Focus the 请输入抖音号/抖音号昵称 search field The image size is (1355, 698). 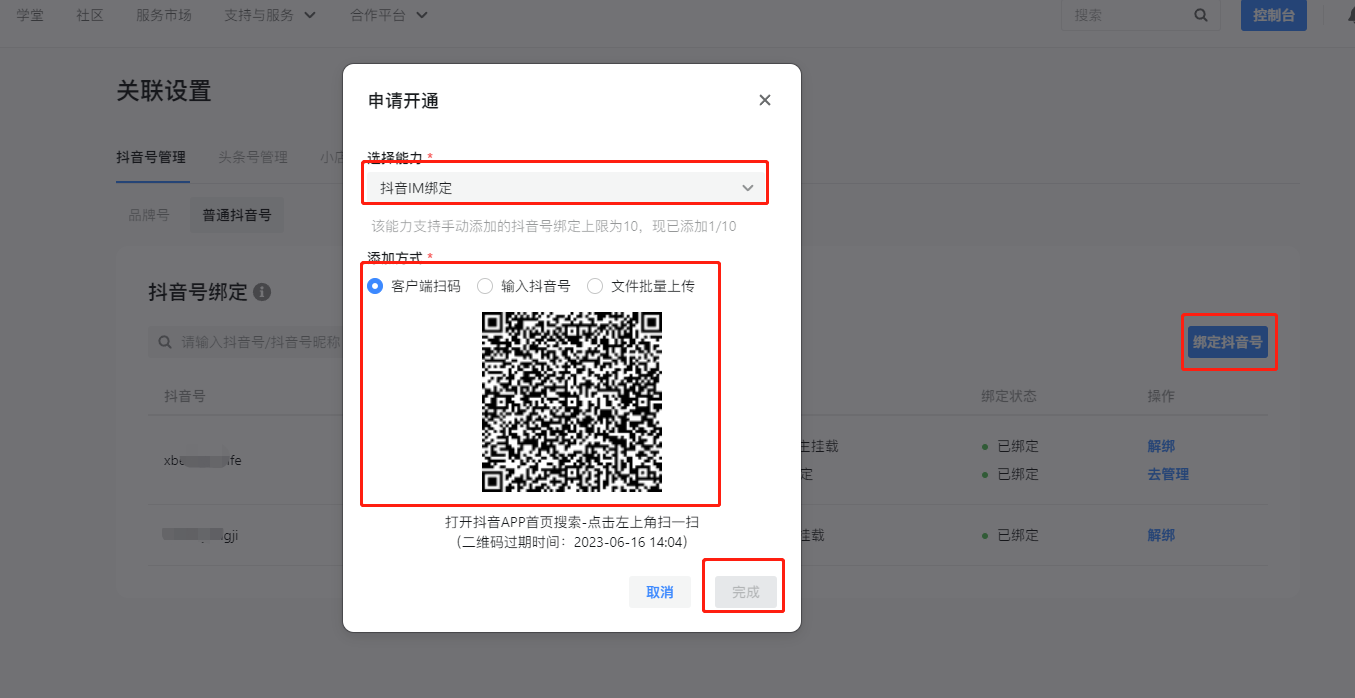click(x=246, y=342)
